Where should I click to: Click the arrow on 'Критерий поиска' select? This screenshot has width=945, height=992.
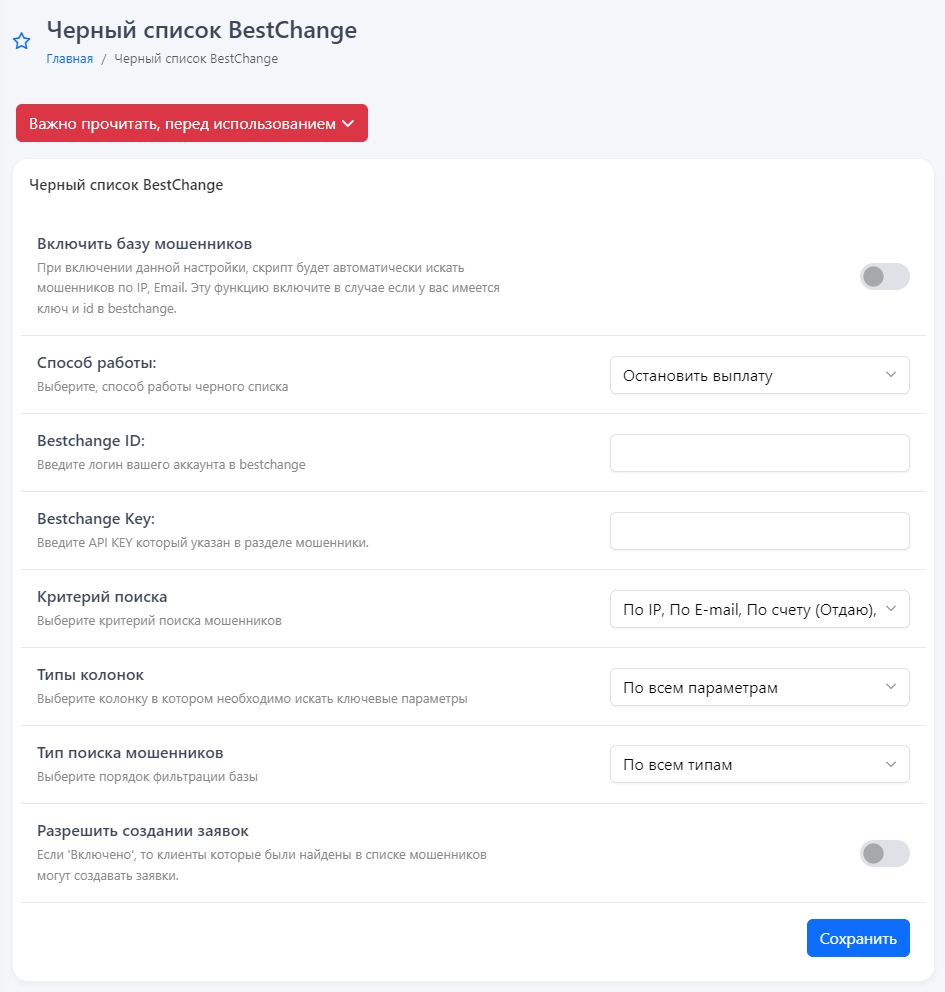(891, 609)
